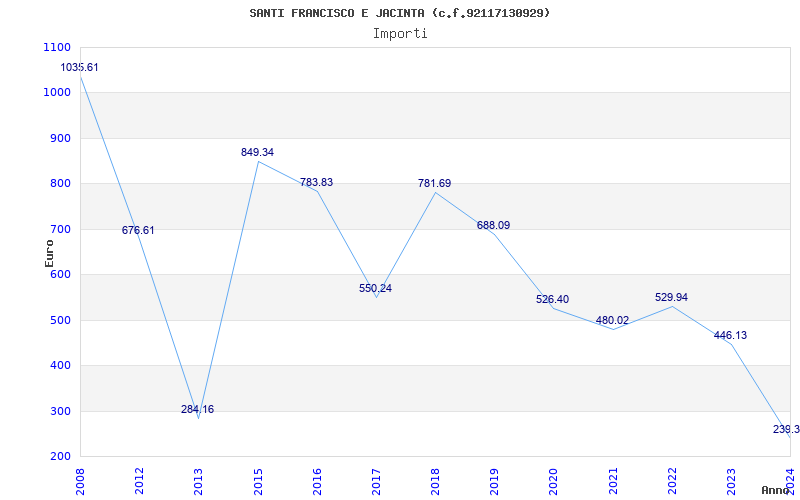Click the 284.16 data label
800x500 pixels.
coord(197,409)
